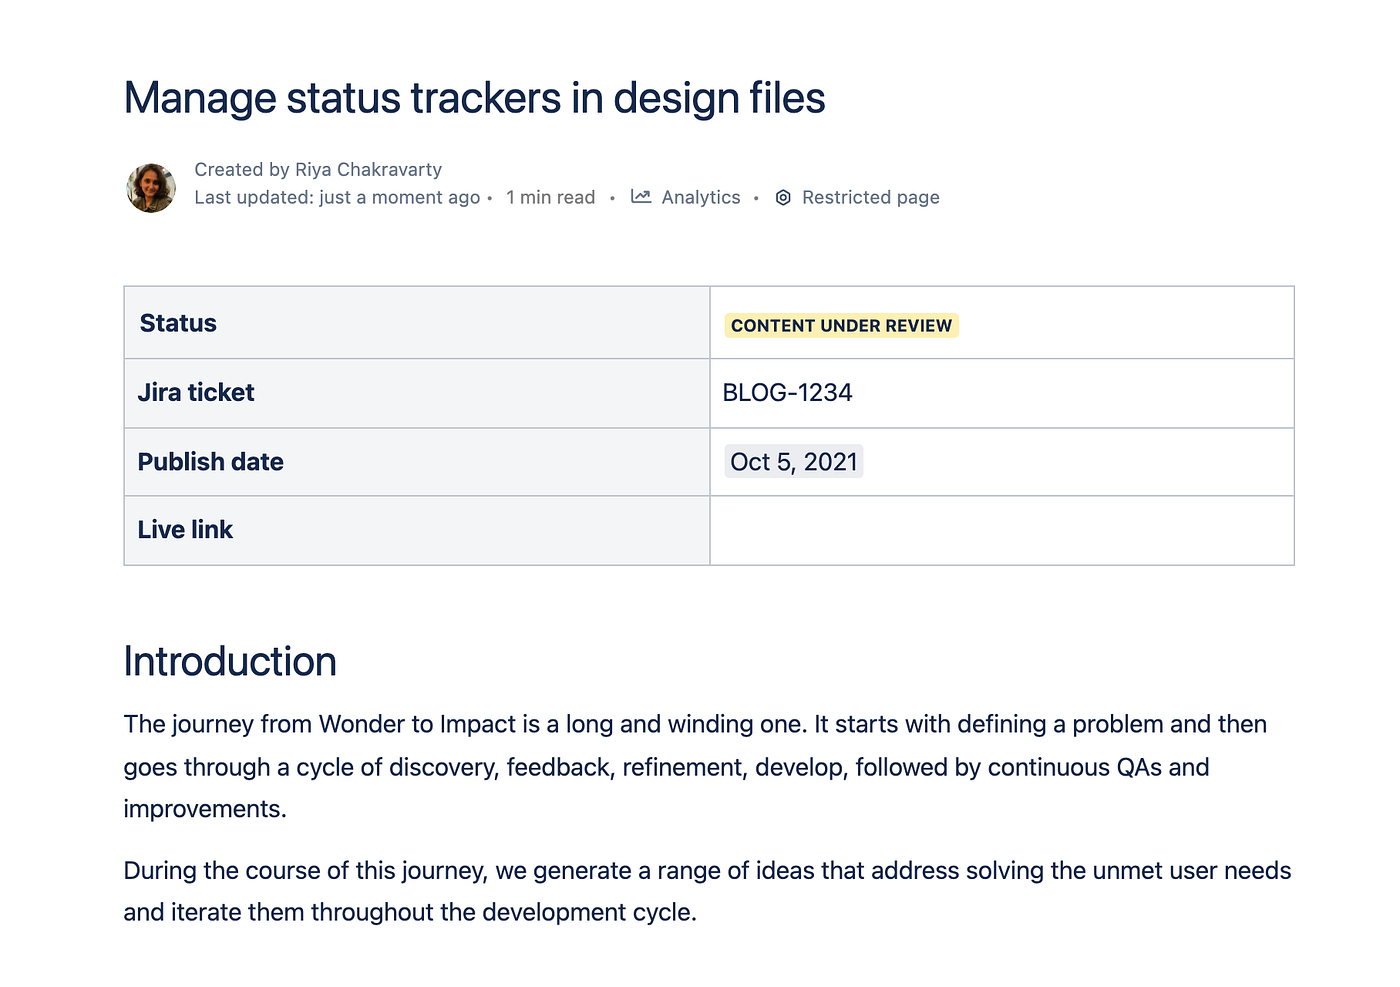Select the Publish date header cell
Image resolution: width=1400 pixels, height=987 pixels.
[x=417, y=462]
